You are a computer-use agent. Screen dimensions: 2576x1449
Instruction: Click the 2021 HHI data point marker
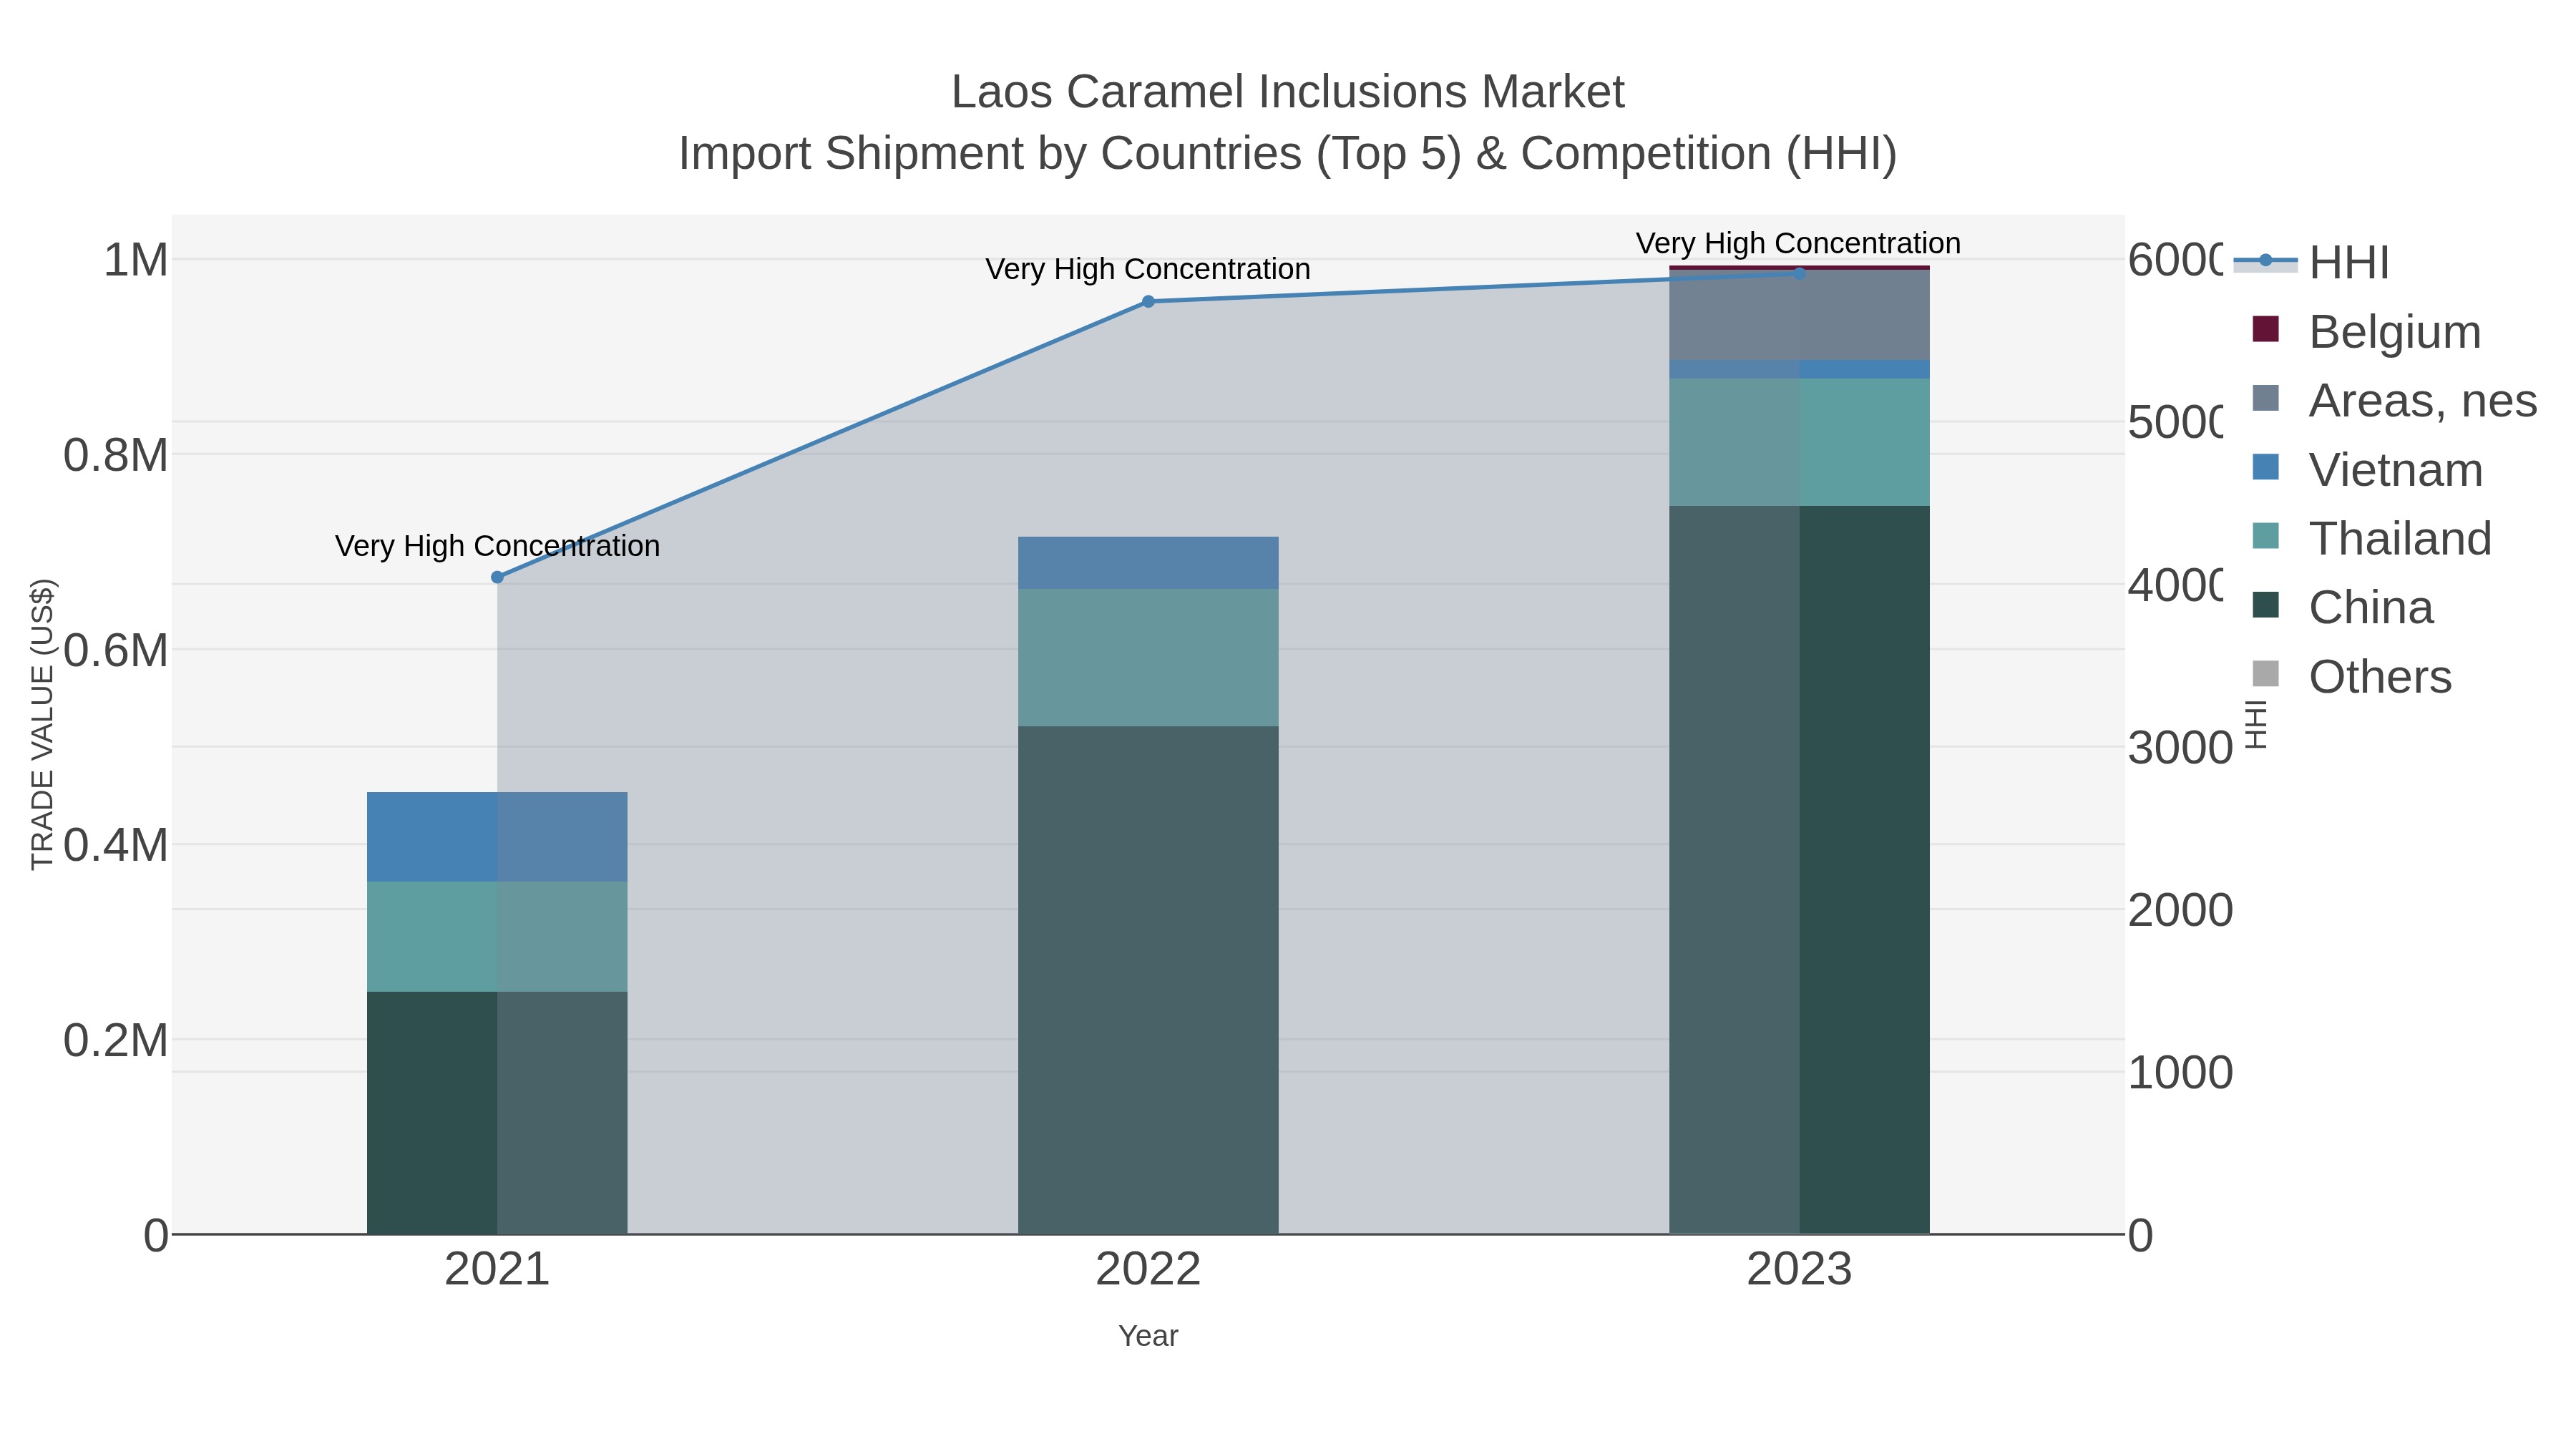point(497,577)
